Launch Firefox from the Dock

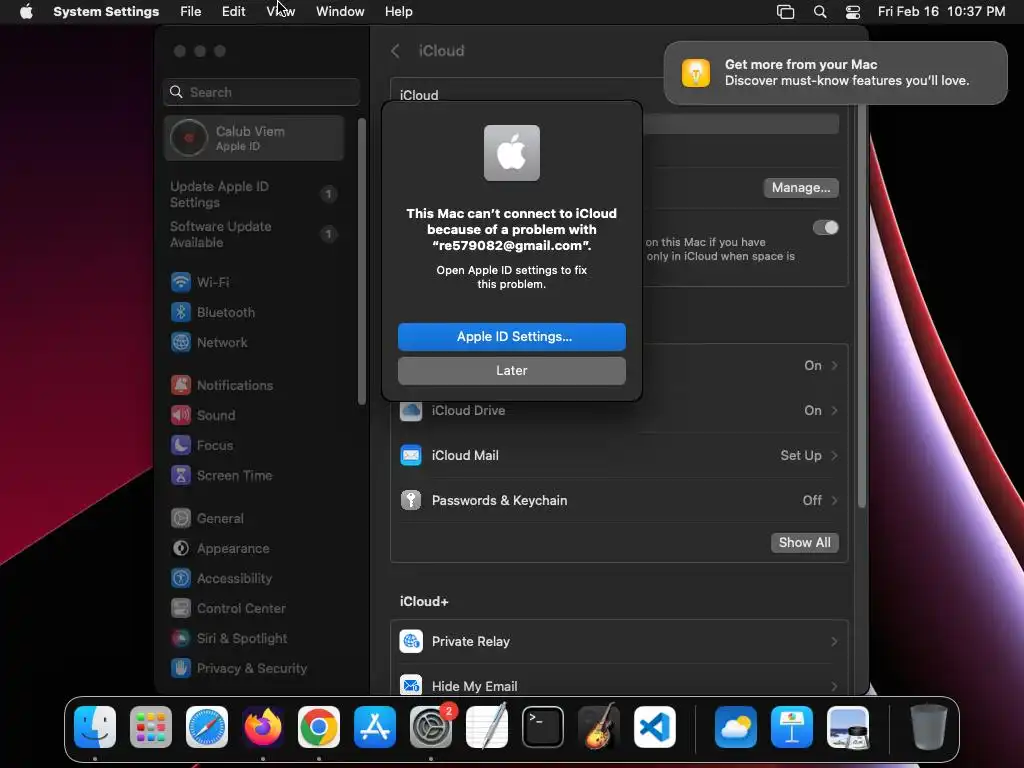pos(263,727)
